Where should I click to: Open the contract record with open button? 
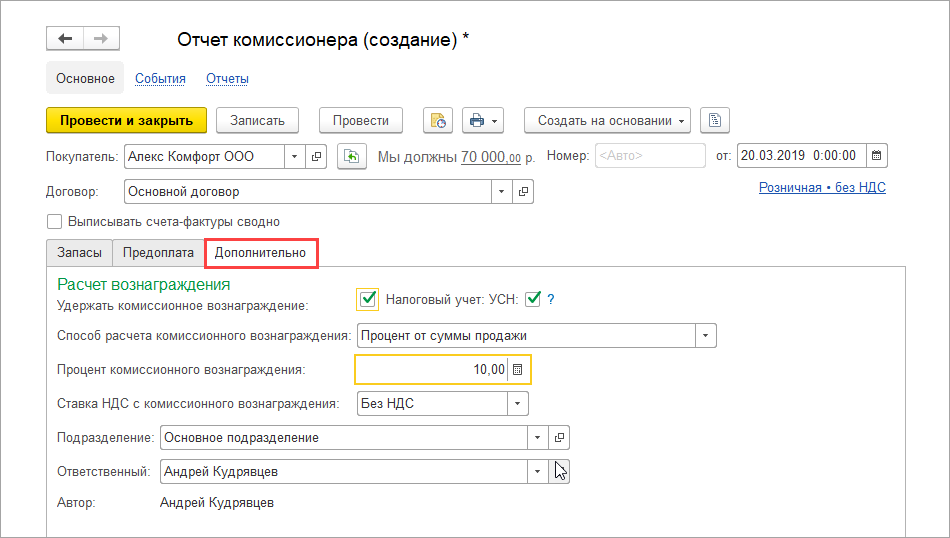point(524,191)
